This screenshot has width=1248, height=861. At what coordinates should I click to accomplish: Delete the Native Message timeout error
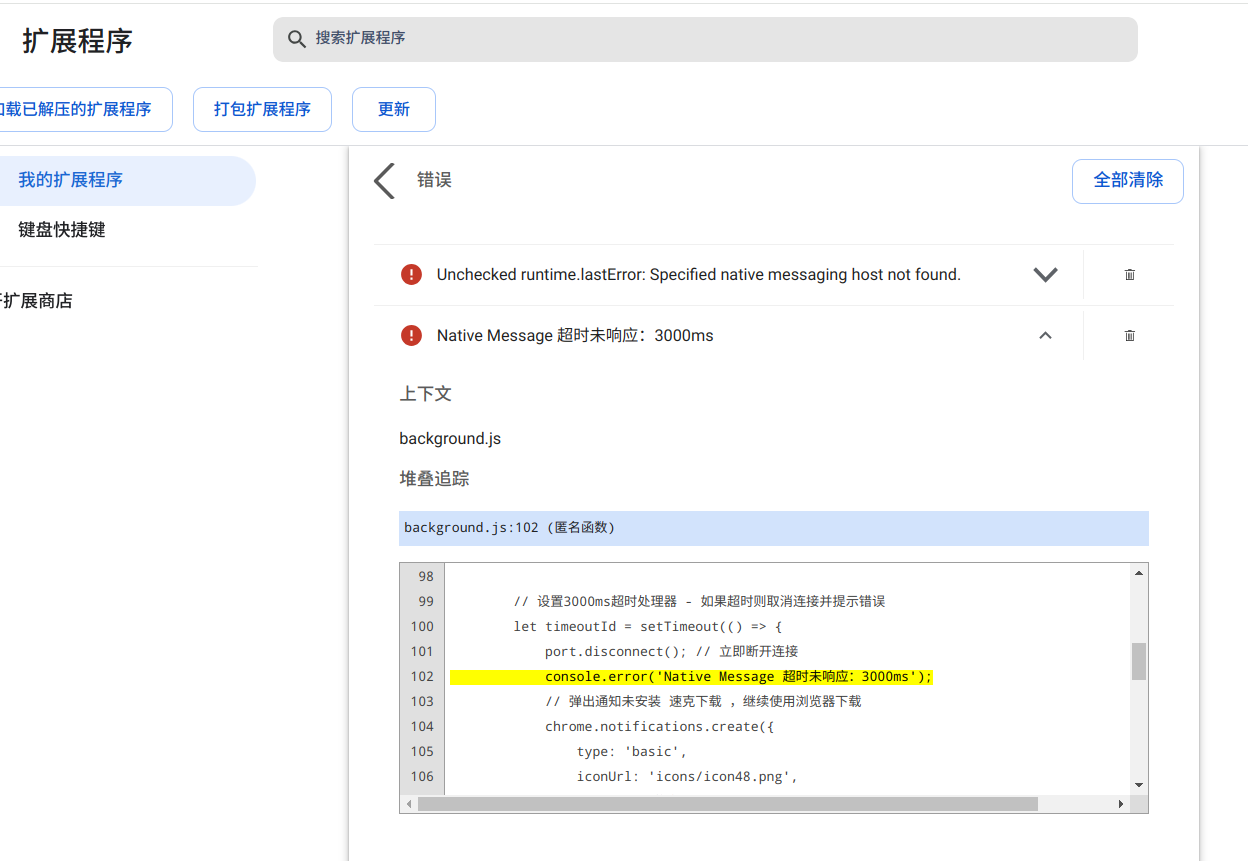(x=1130, y=336)
